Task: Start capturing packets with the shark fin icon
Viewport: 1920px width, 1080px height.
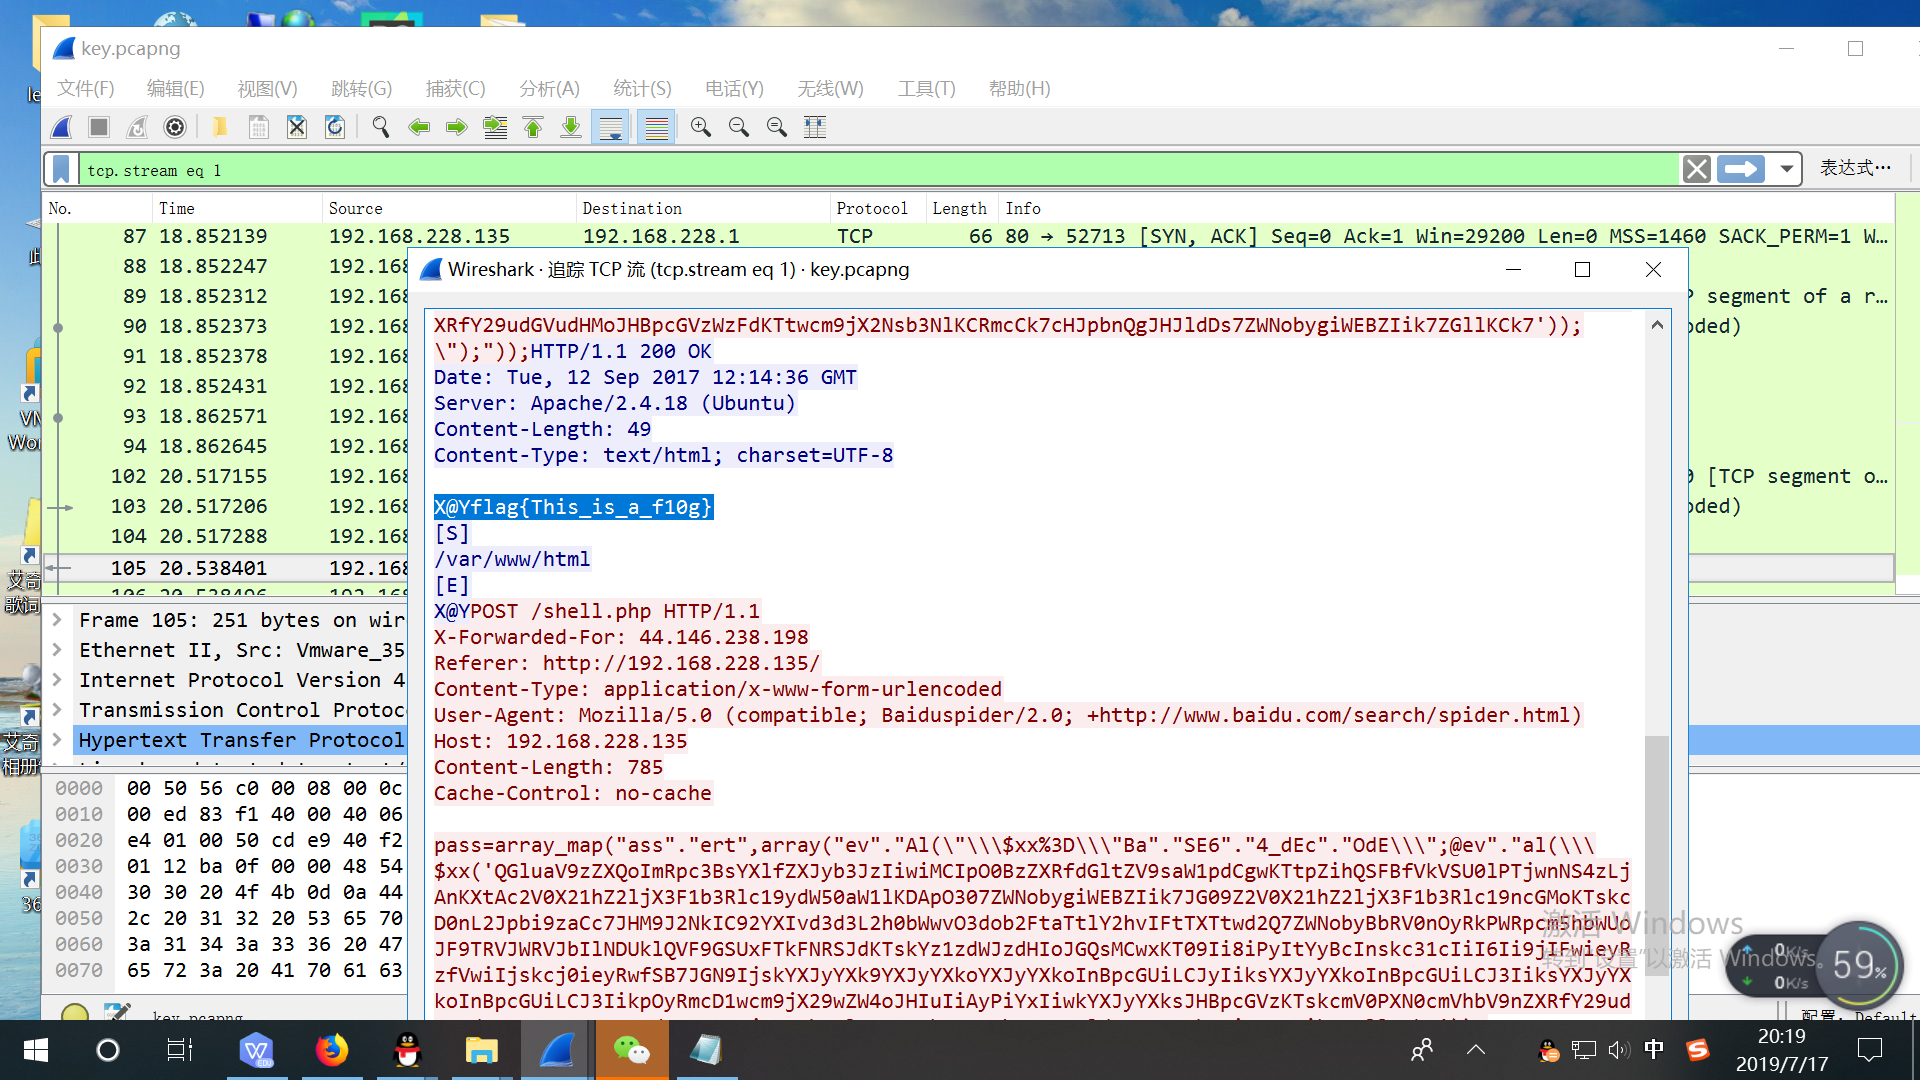Action: (62, 127)
